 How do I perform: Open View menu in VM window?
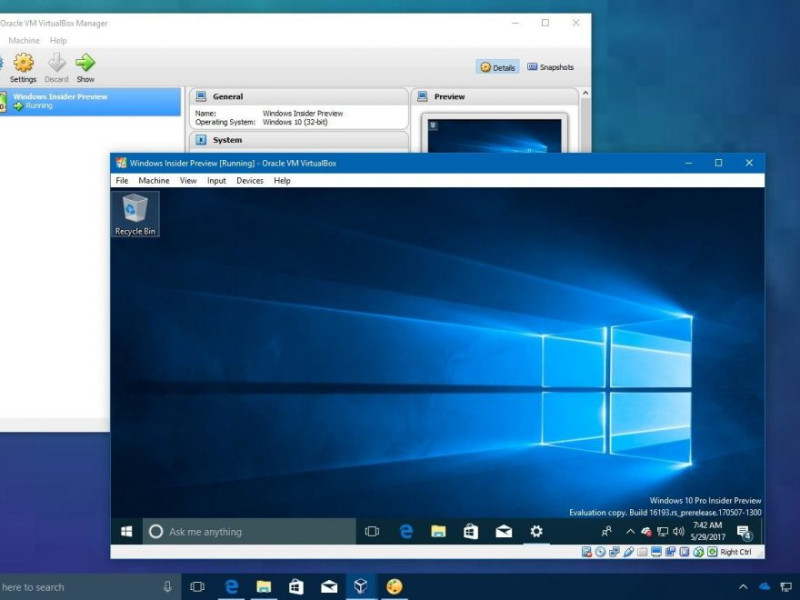[188, 181]
